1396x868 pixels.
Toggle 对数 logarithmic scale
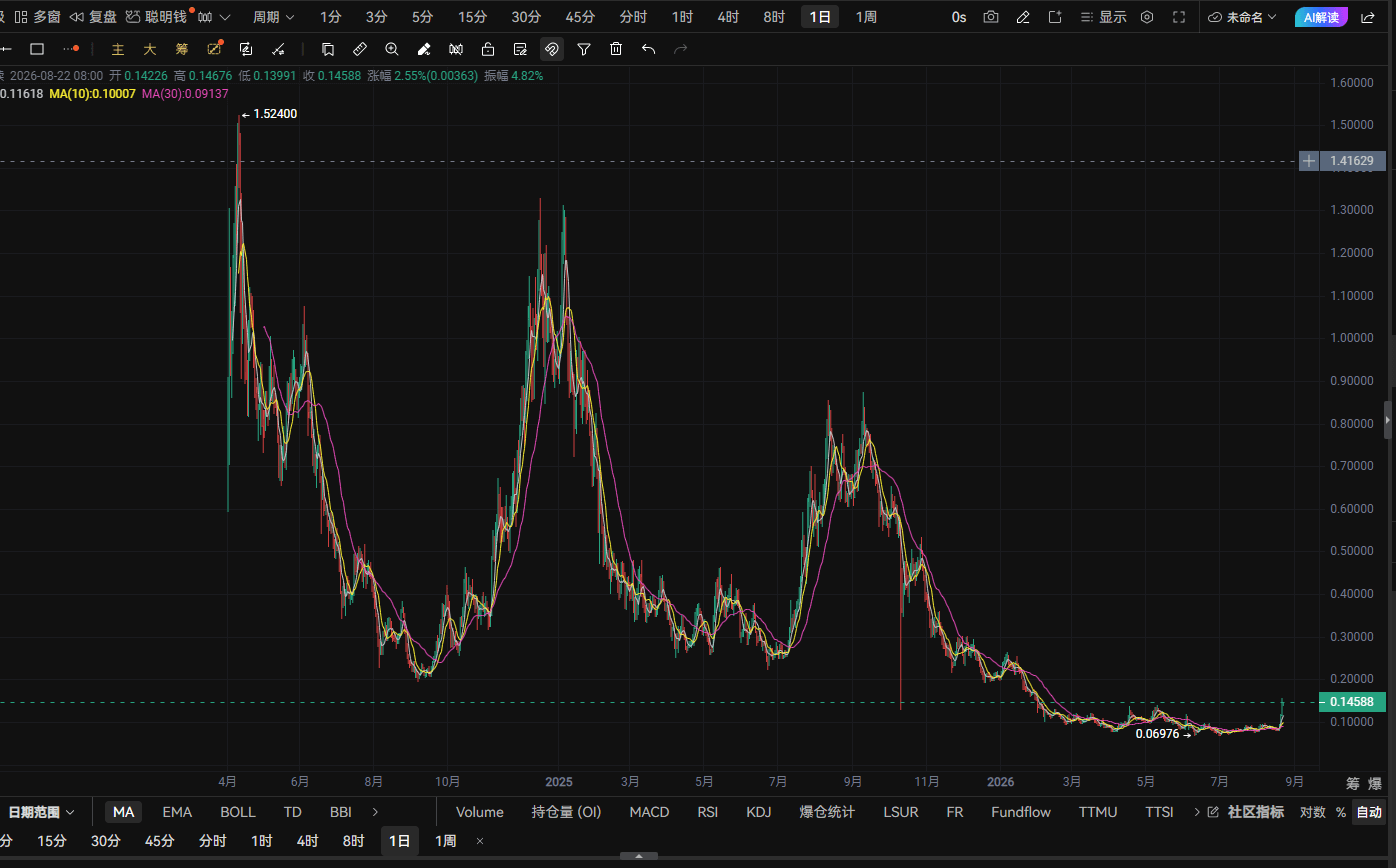1313,812
